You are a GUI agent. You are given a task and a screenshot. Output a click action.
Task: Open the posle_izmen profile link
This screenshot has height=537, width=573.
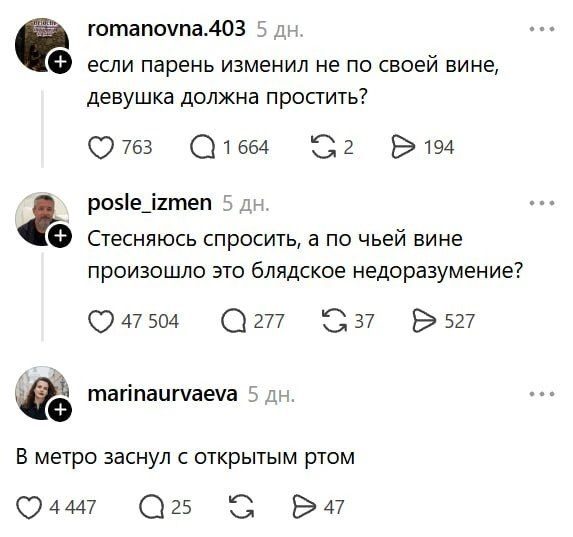150,203
